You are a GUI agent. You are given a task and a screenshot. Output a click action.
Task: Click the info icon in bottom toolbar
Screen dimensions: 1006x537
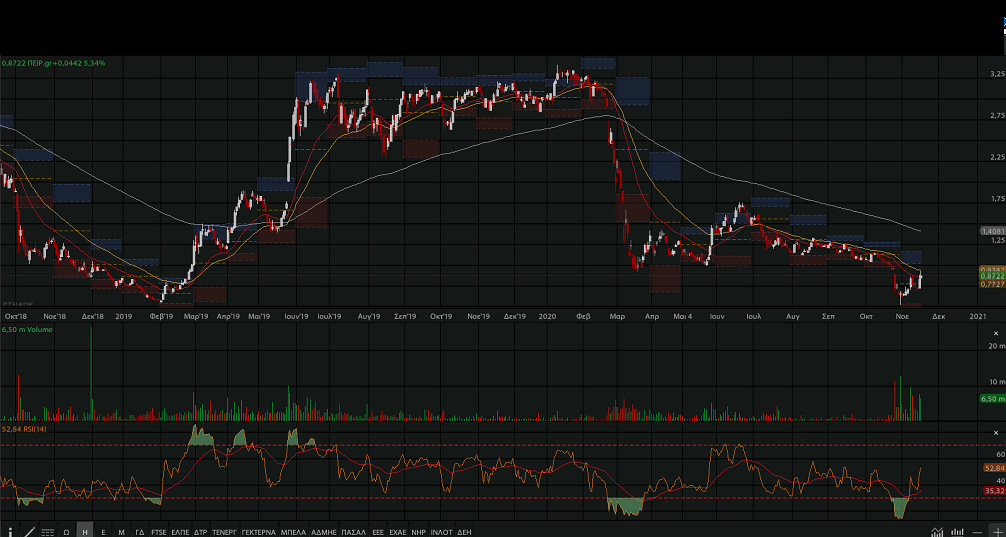(x=10, y=531)
